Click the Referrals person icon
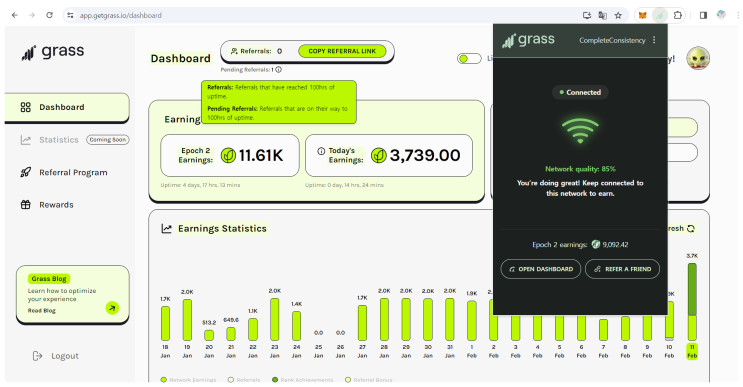This screenshot has height=387, width=743. [x=234, y=51]
